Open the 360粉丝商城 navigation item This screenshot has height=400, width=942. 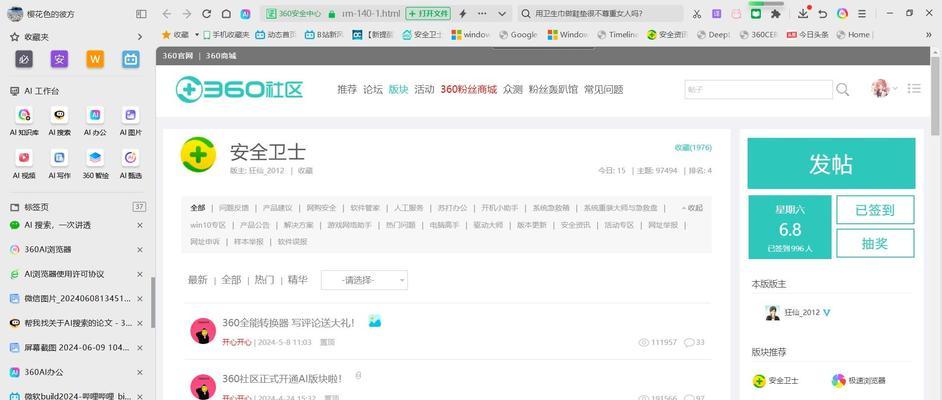(x=469, y=89)
